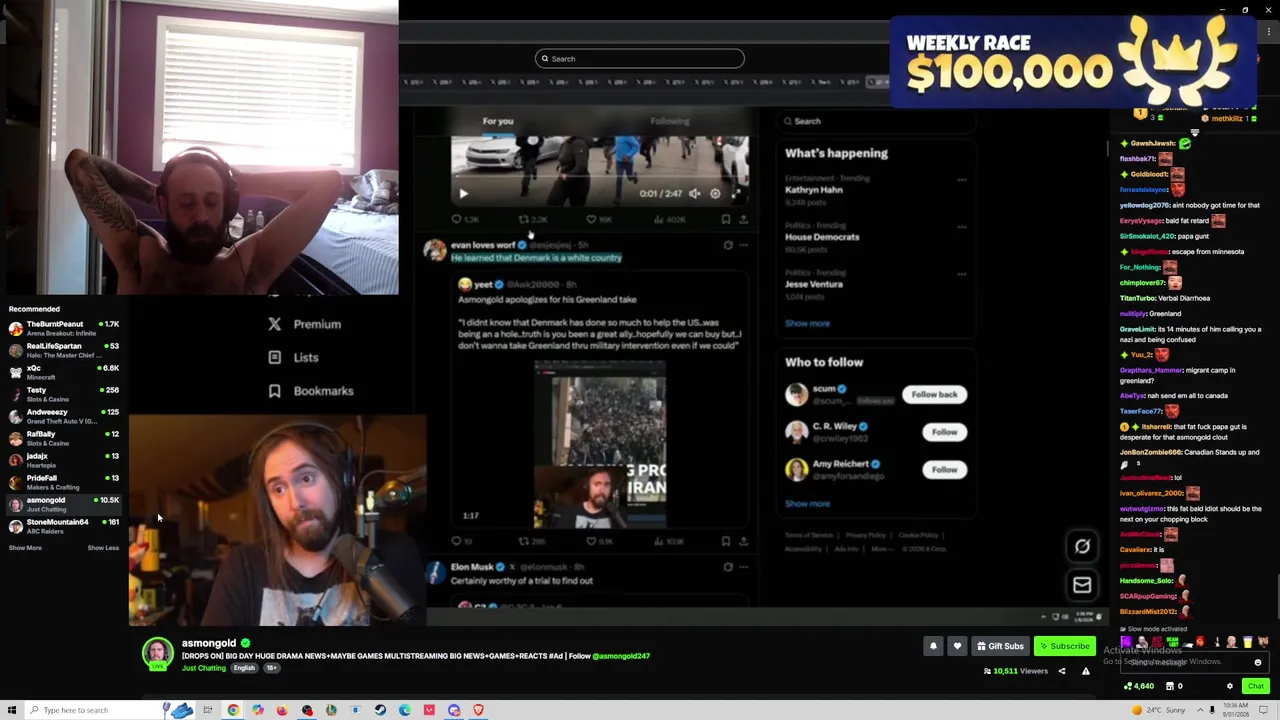Share the top video tweet
This screenshot has height=720, width=1280.
click(743, 219)
